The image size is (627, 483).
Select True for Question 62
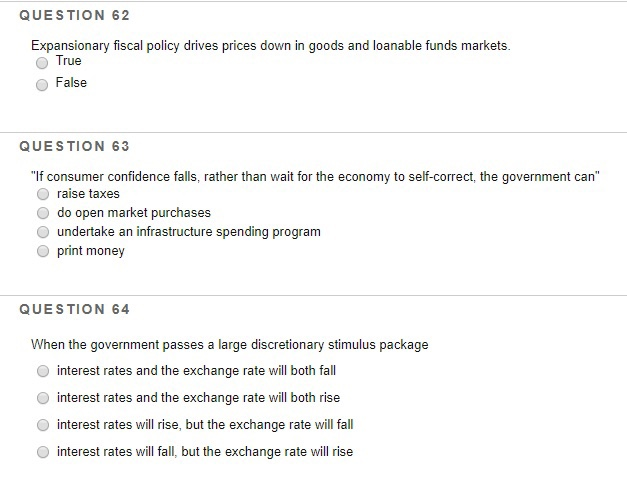[42, 63]
